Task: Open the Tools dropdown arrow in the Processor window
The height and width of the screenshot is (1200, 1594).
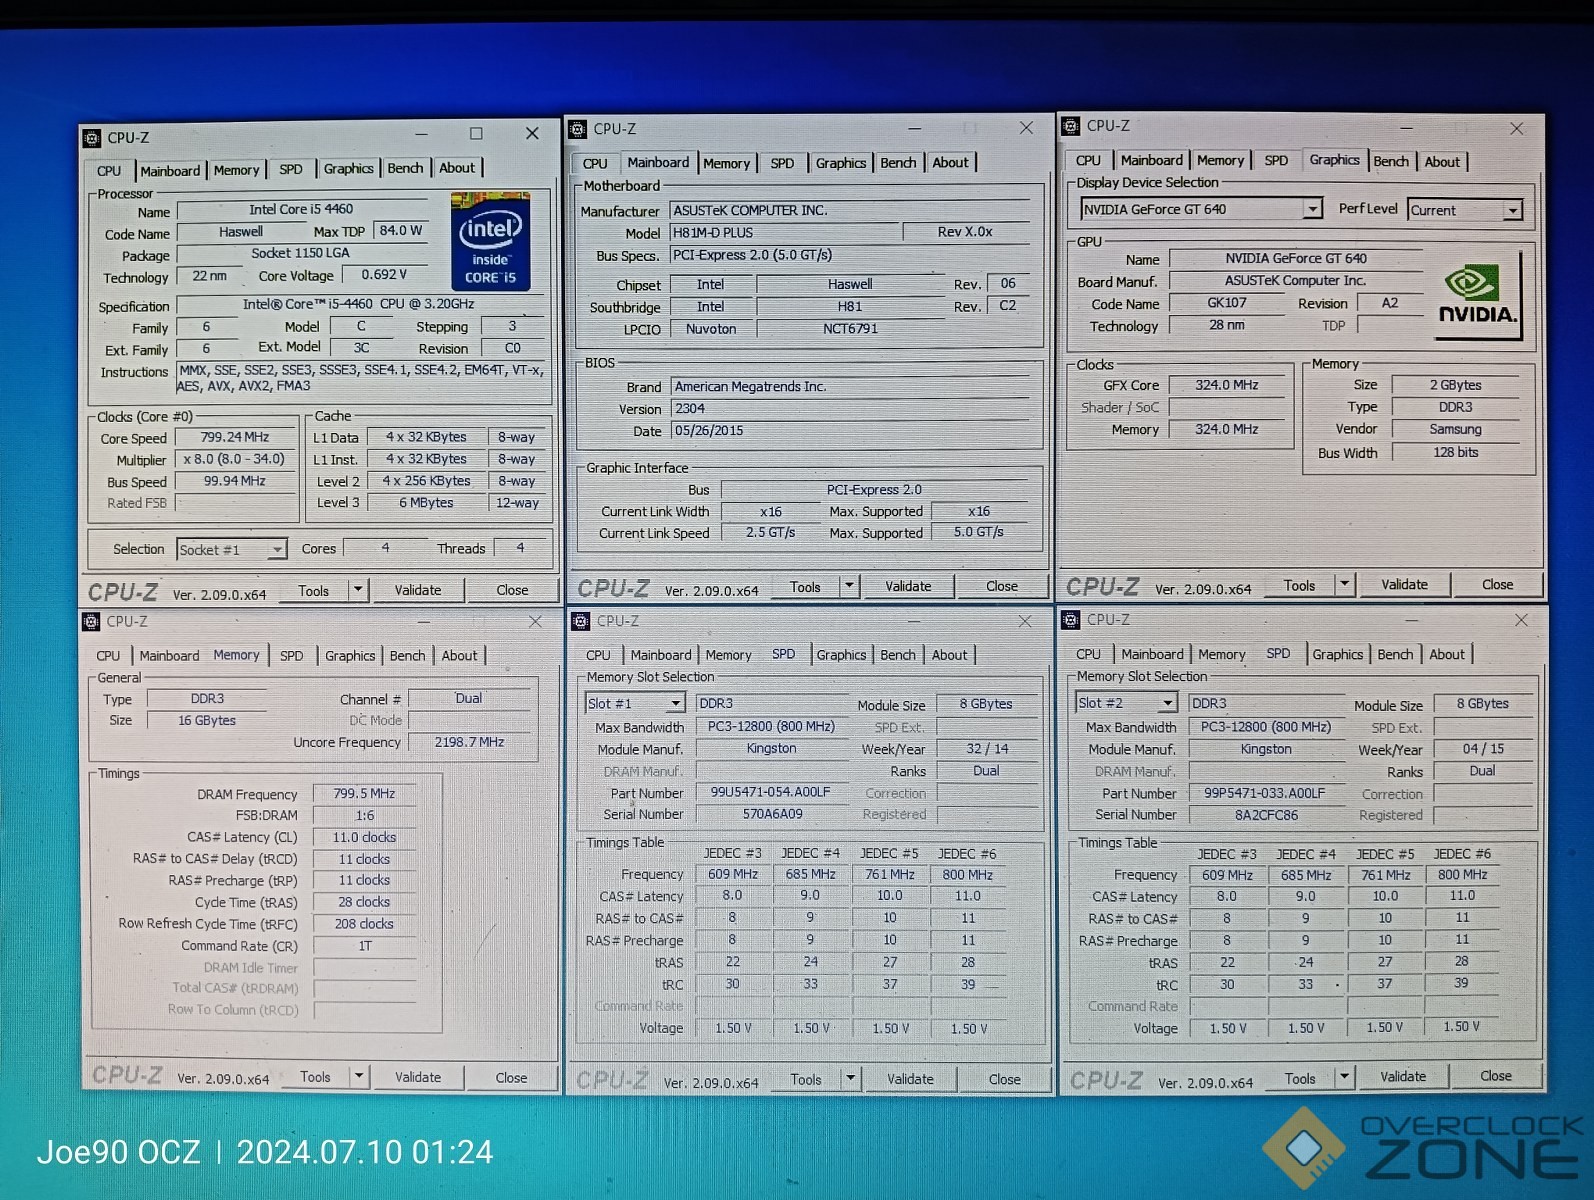Action: [357, 590]
